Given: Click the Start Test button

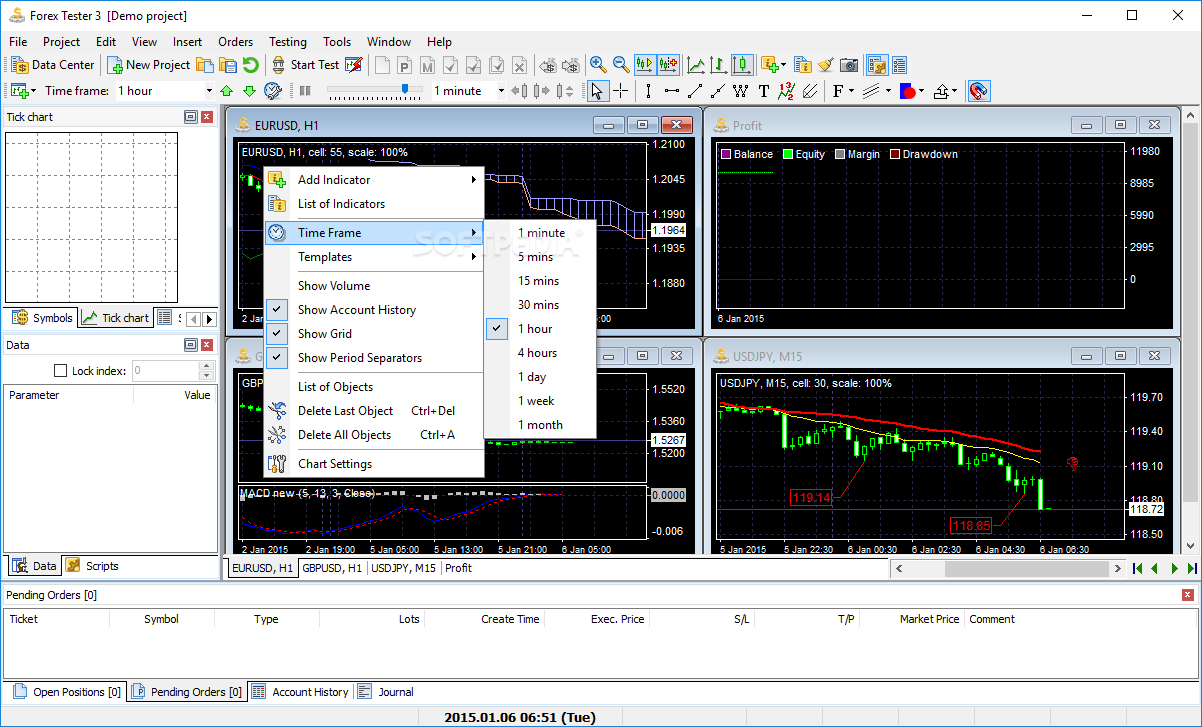Looking at the screenshot, I should pos(304,65).
